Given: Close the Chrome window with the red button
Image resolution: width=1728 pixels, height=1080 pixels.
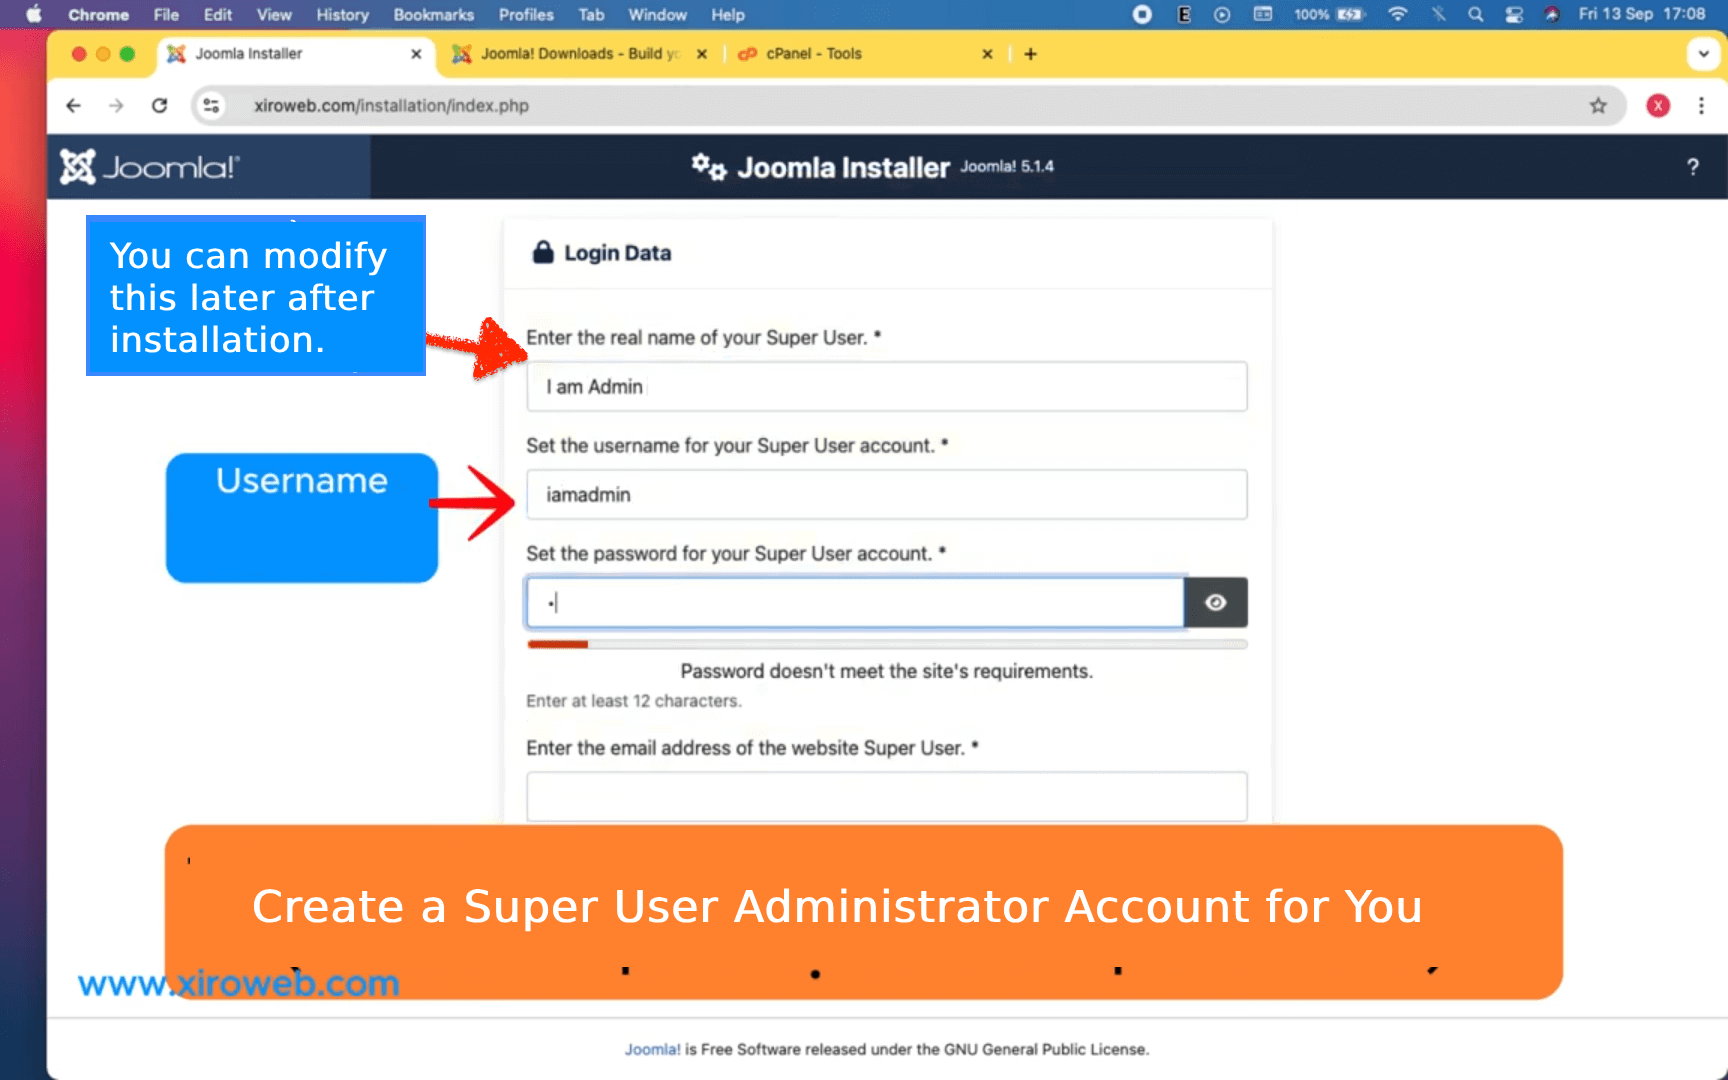Looking at the screenshot, I should pos(79,54).
